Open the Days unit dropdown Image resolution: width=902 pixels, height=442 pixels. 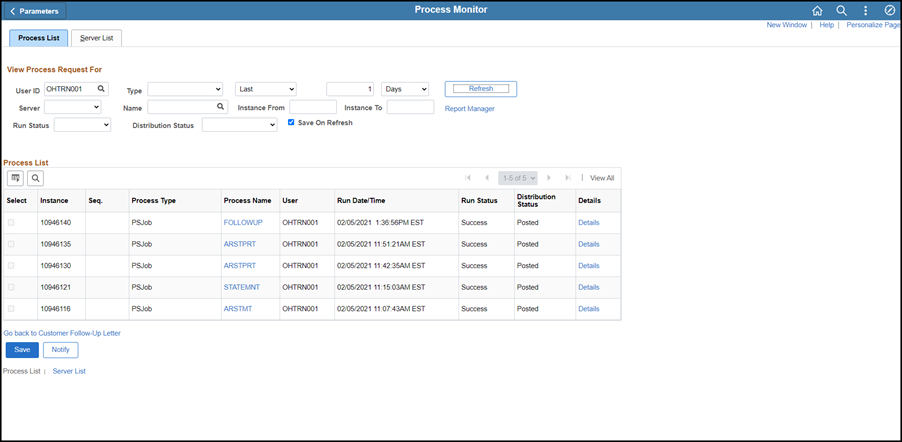point(405,89)
